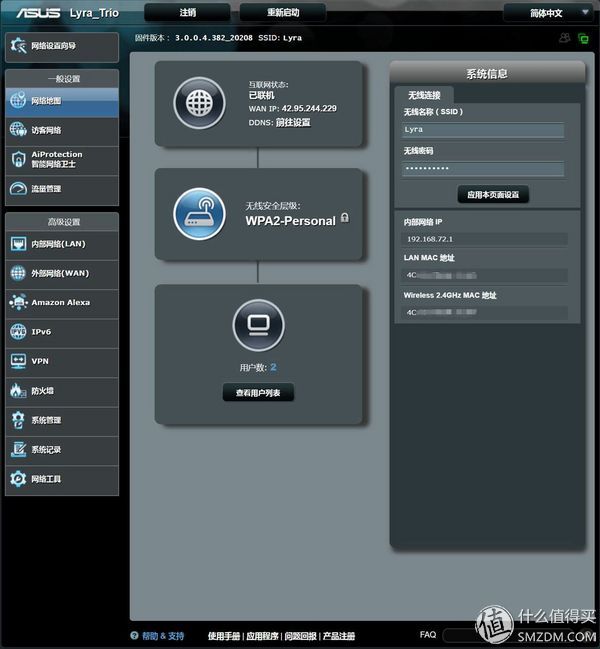600x649 pixels.
Task: Click the LAN IP value 192.168.72.1
Action: [x=430, y=239]
